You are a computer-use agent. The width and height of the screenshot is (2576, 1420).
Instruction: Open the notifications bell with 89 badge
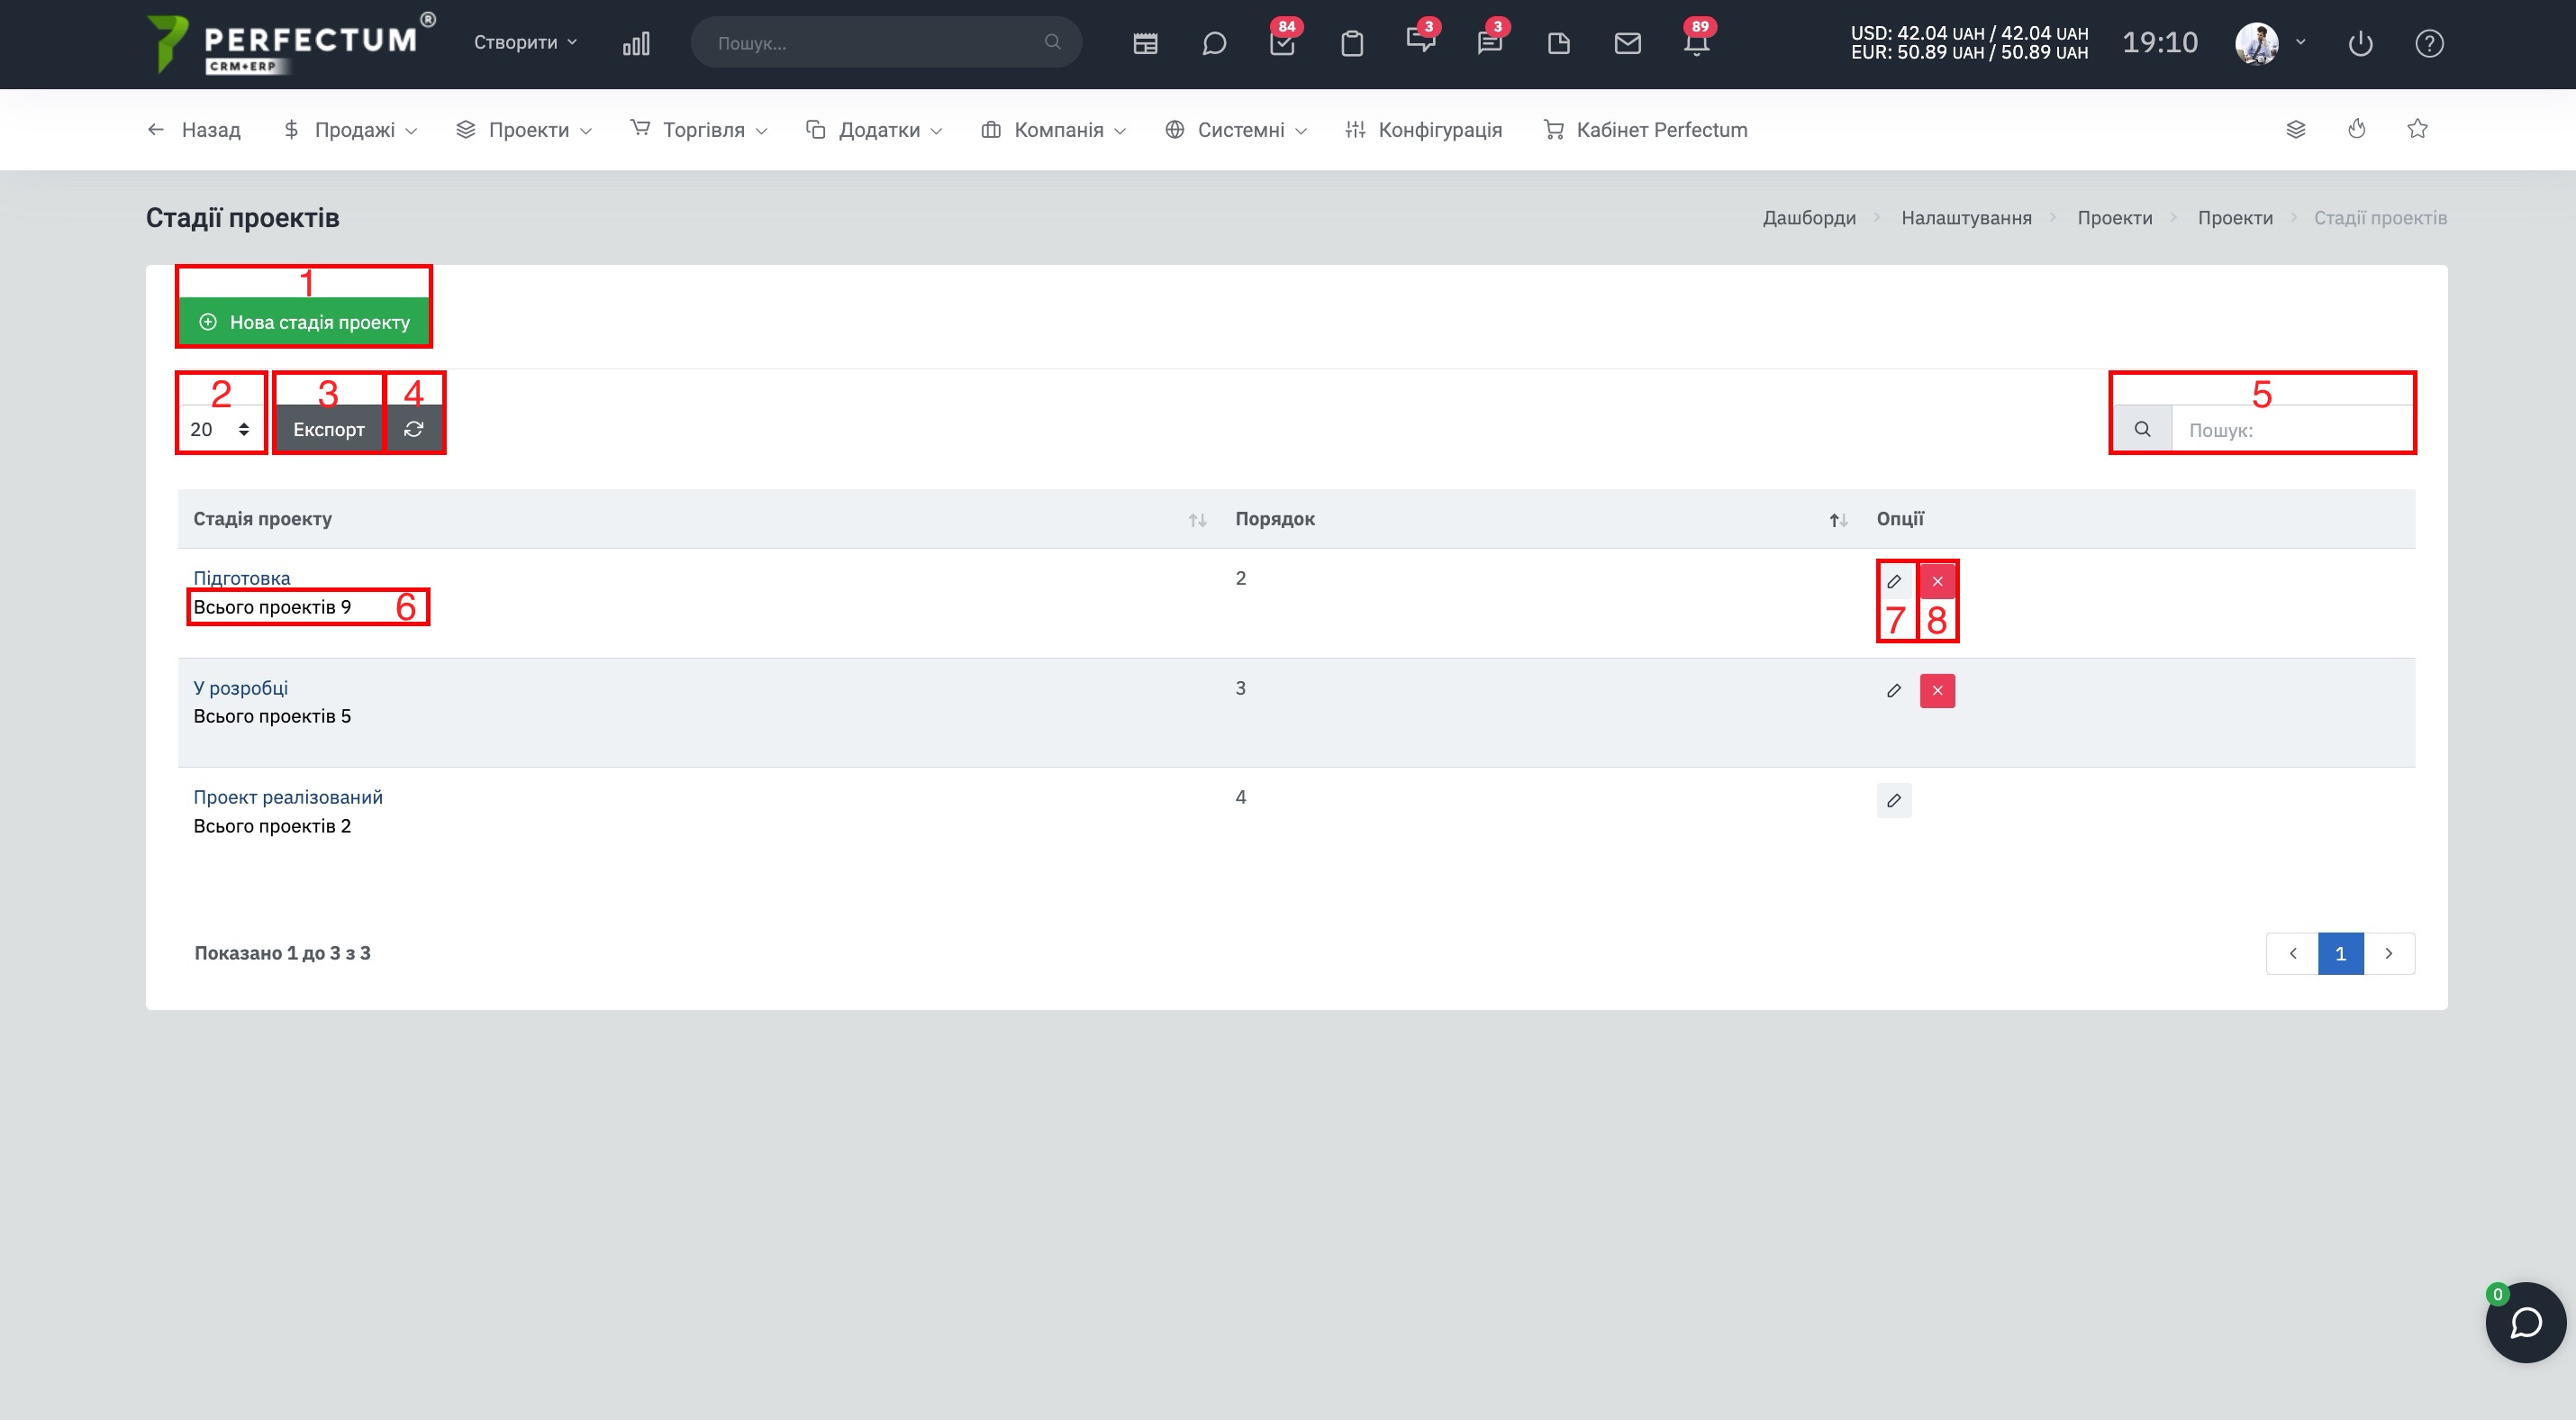[1696, 43]
